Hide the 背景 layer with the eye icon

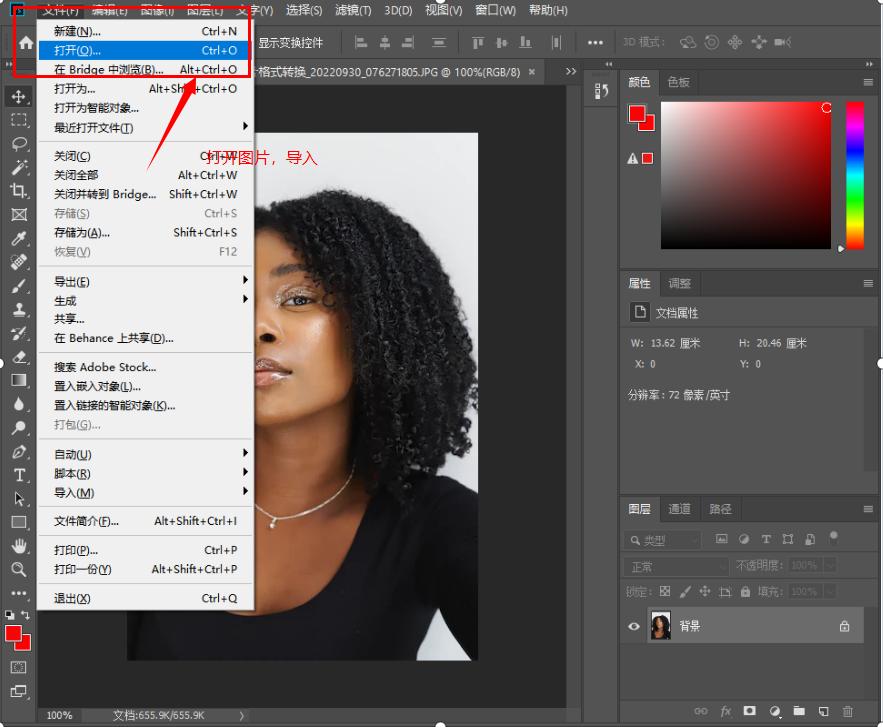coord(634,626)
